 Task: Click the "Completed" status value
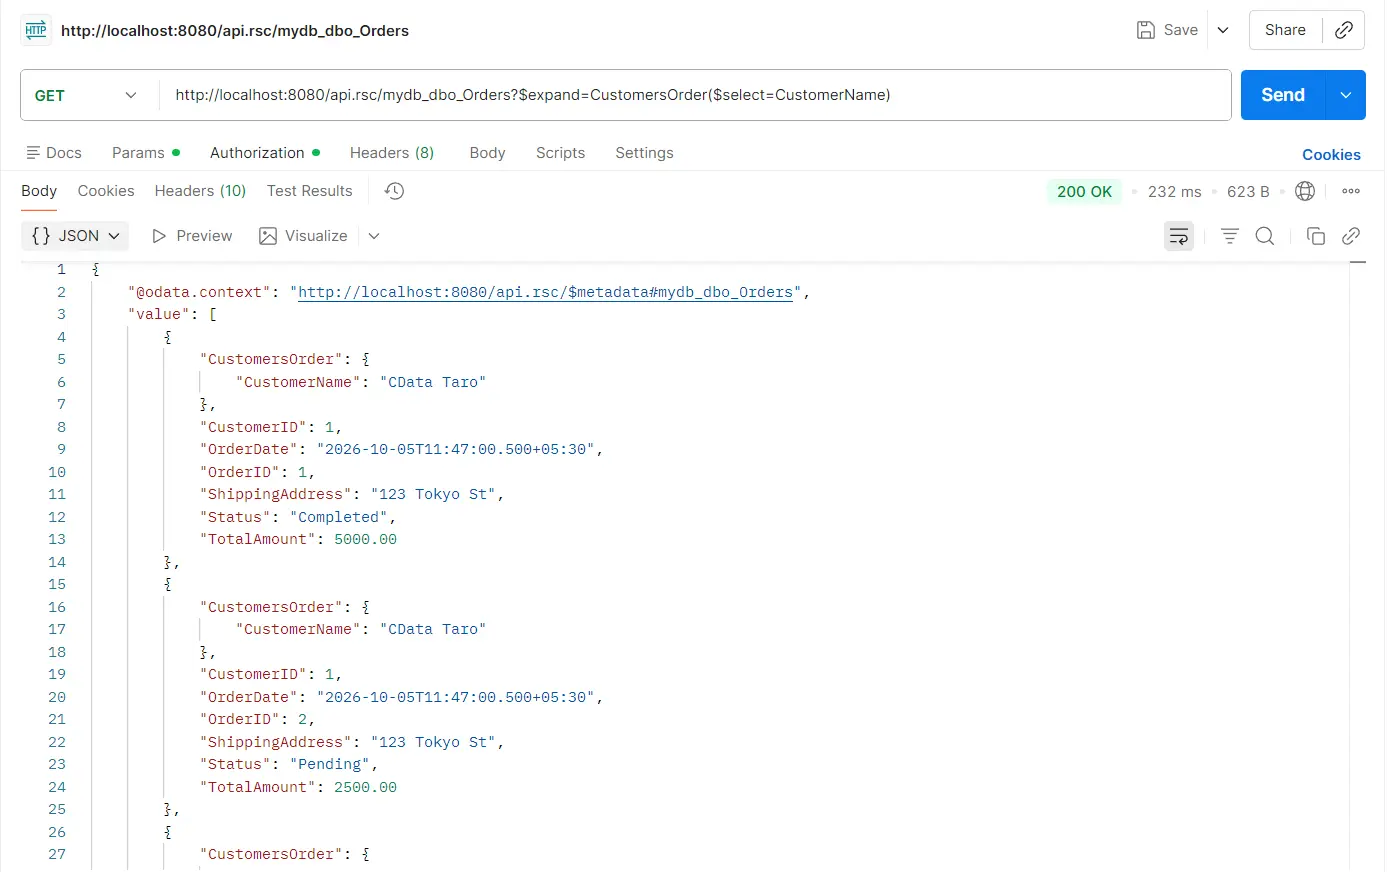339,517
